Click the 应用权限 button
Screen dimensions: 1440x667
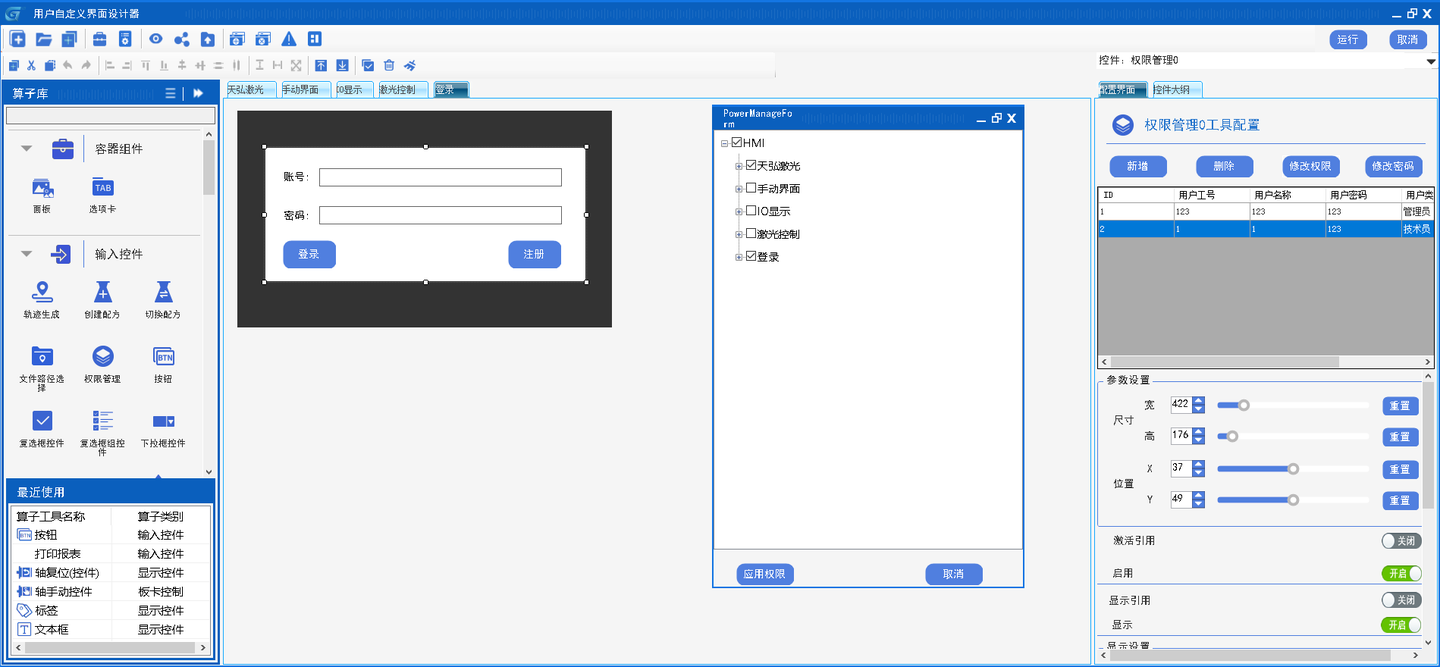click(x=765, y=574)
